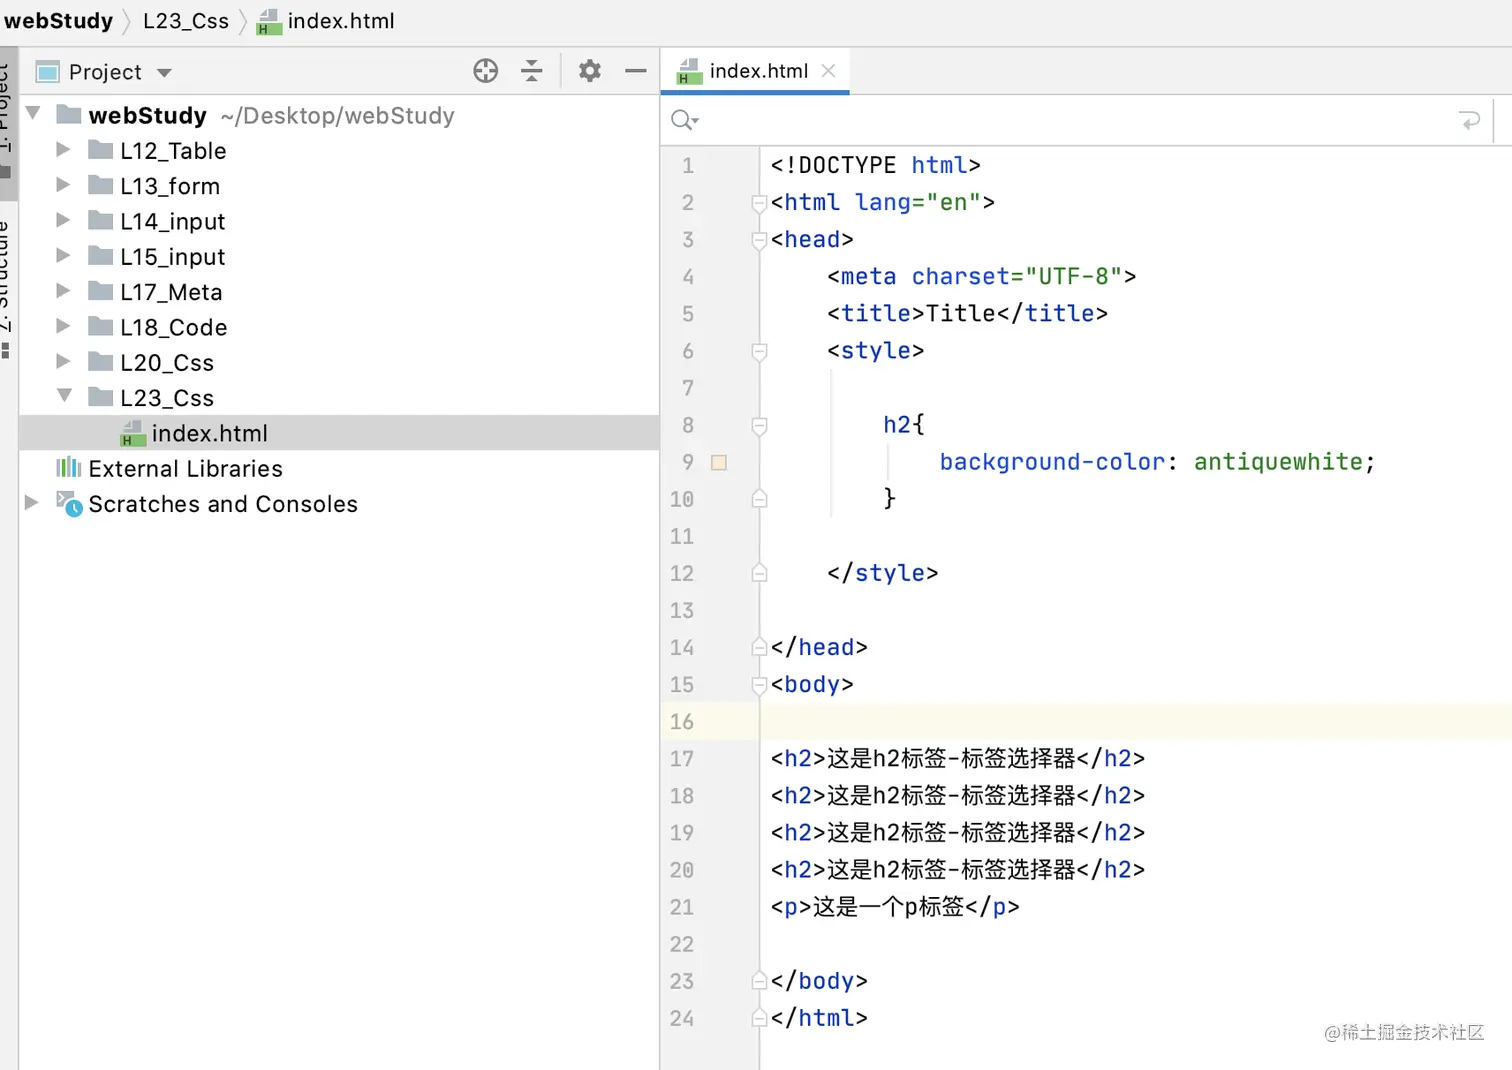
Task: Click the L23_Css folder icon in tree
Action: (100, 397)
